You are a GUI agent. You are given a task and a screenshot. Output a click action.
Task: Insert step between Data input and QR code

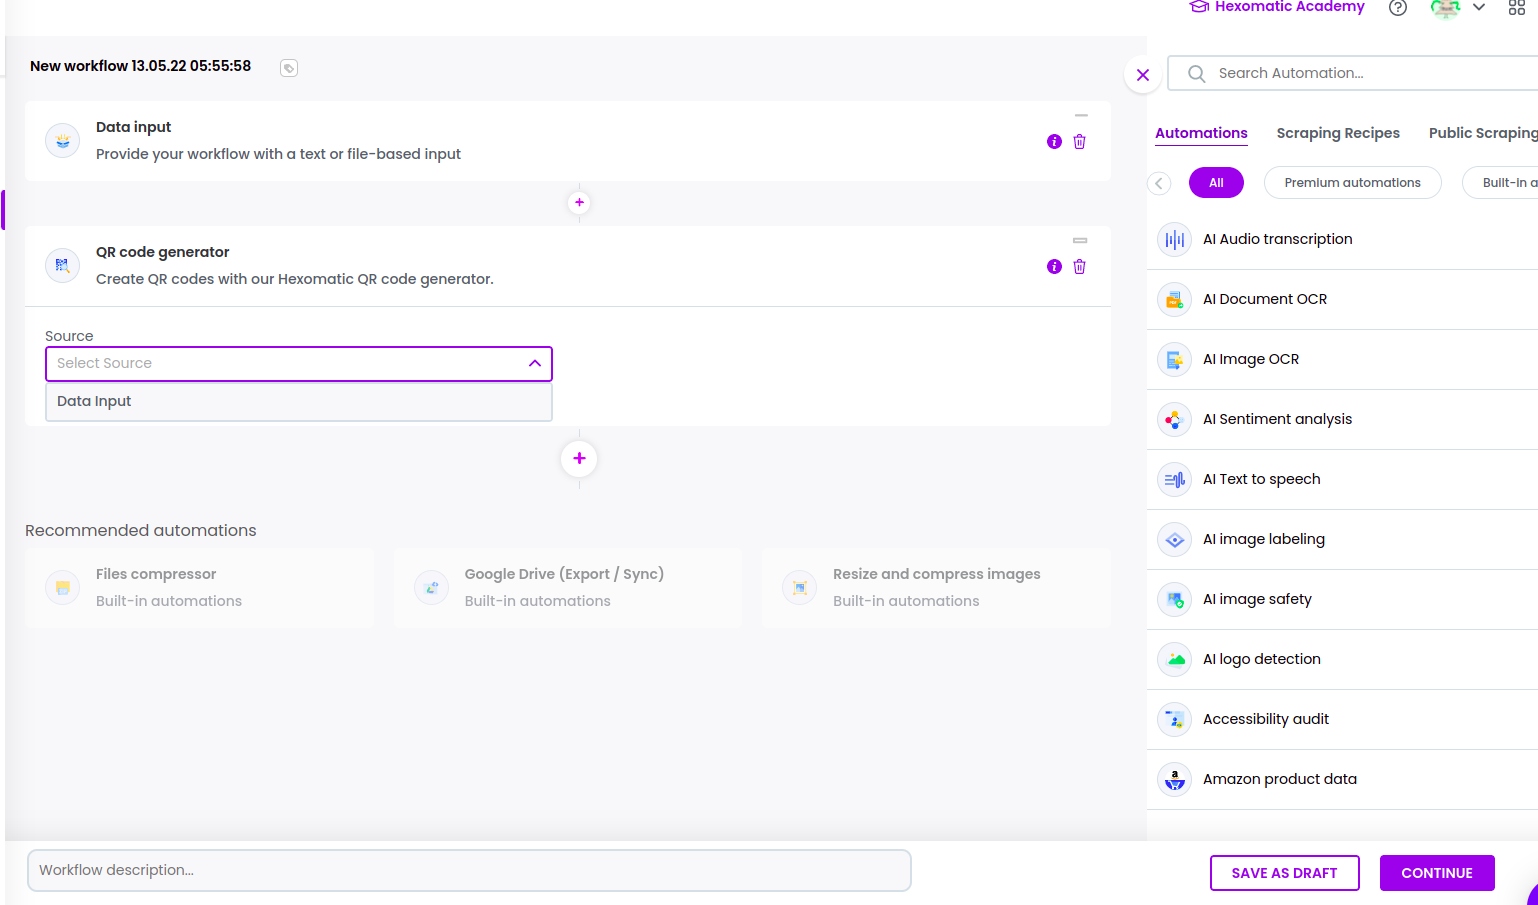[579, 203]
